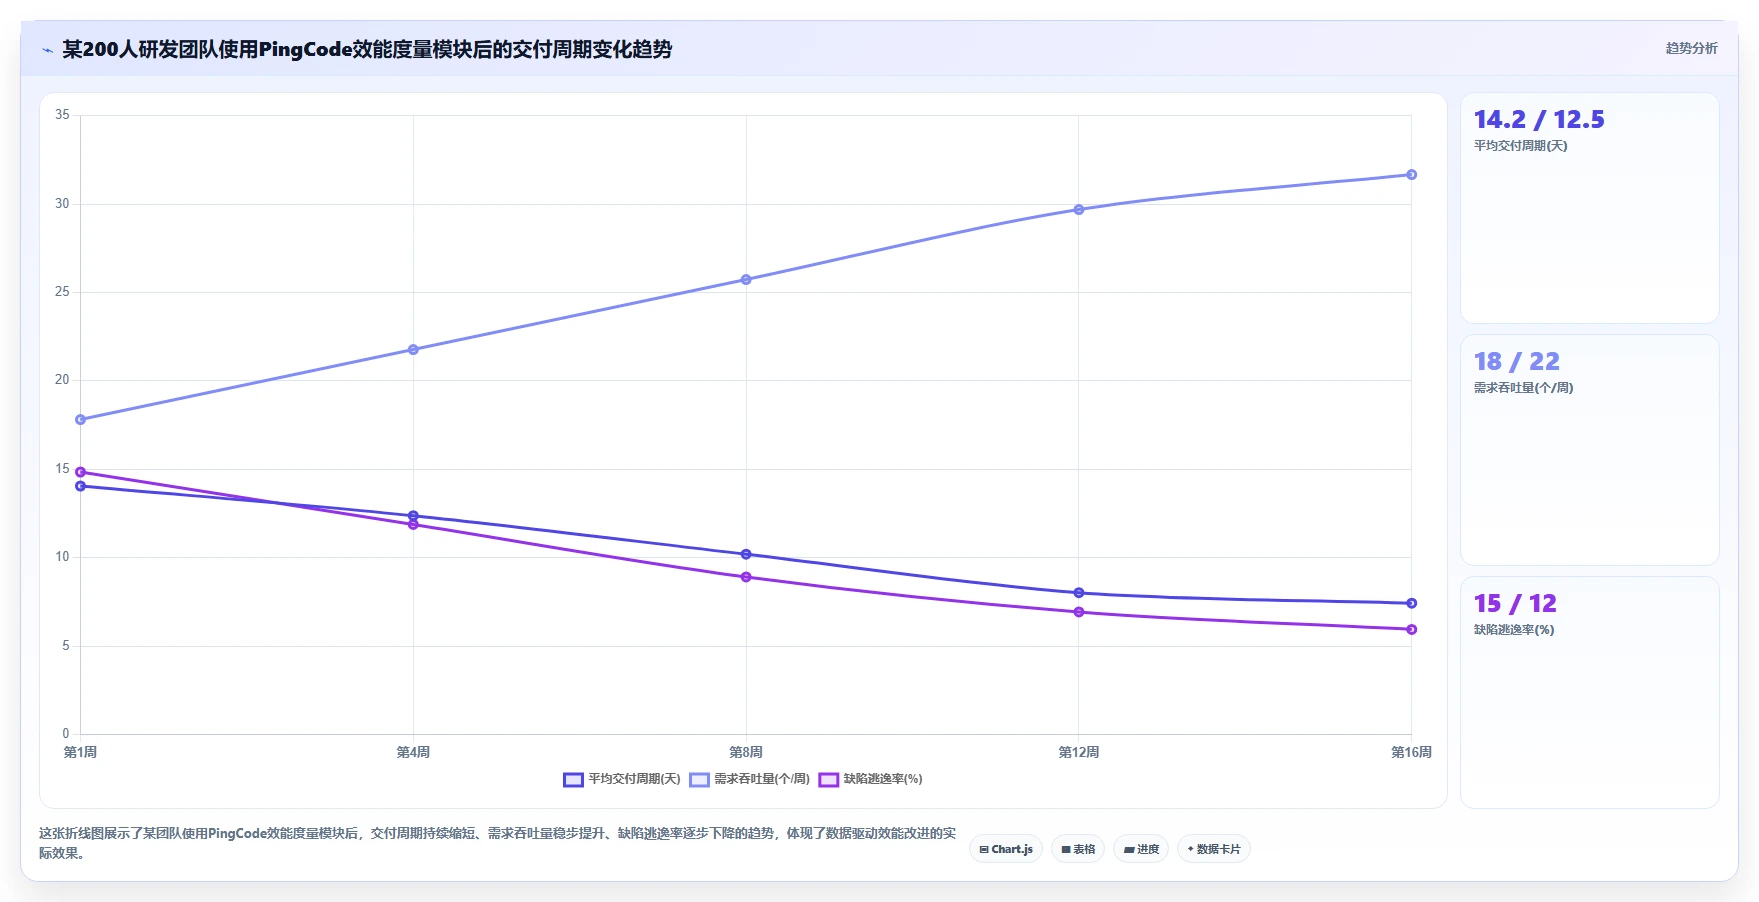The width and height of the screenshot is (1759, 902).
Task: Click the 平均交付周期 data point at 第4周
Action: [413, 516]
